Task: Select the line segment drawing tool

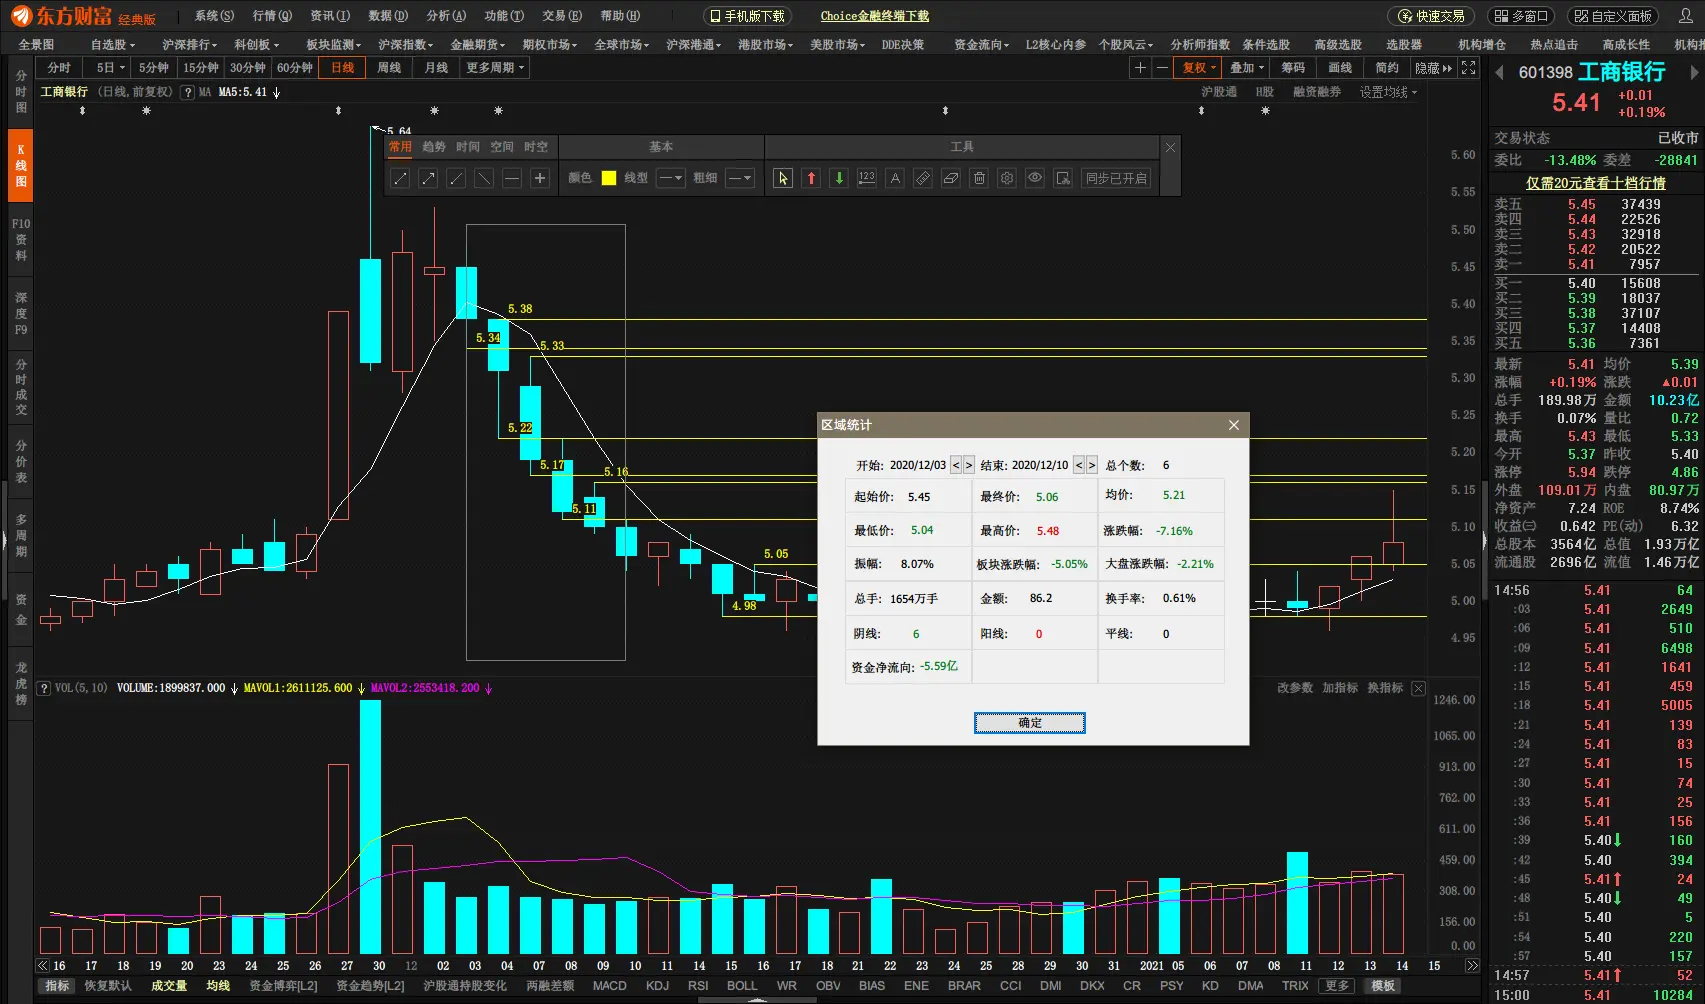Action: coord(400,178)
